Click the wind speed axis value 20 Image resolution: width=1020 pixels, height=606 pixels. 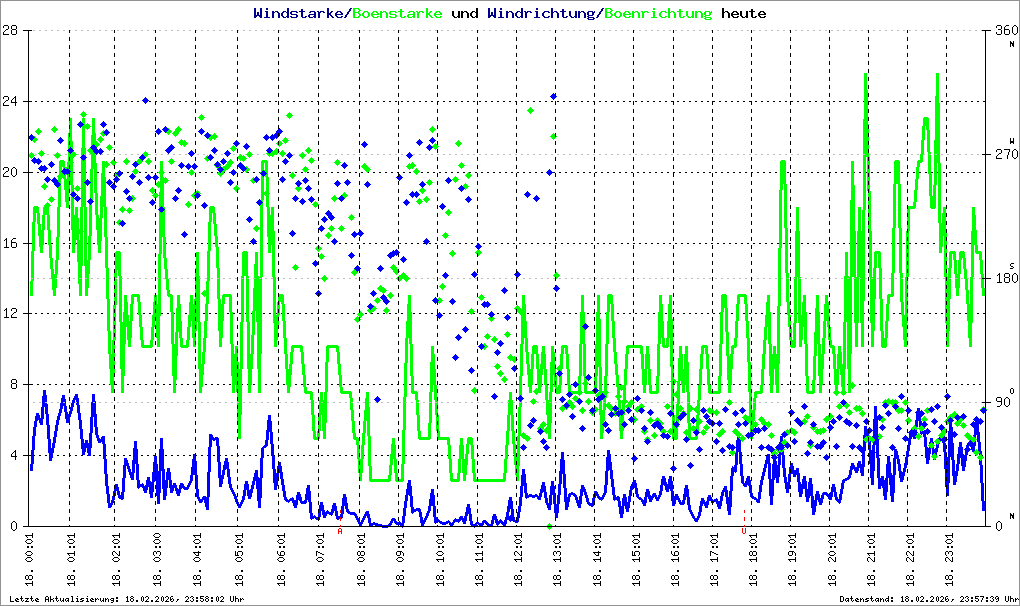9,172
